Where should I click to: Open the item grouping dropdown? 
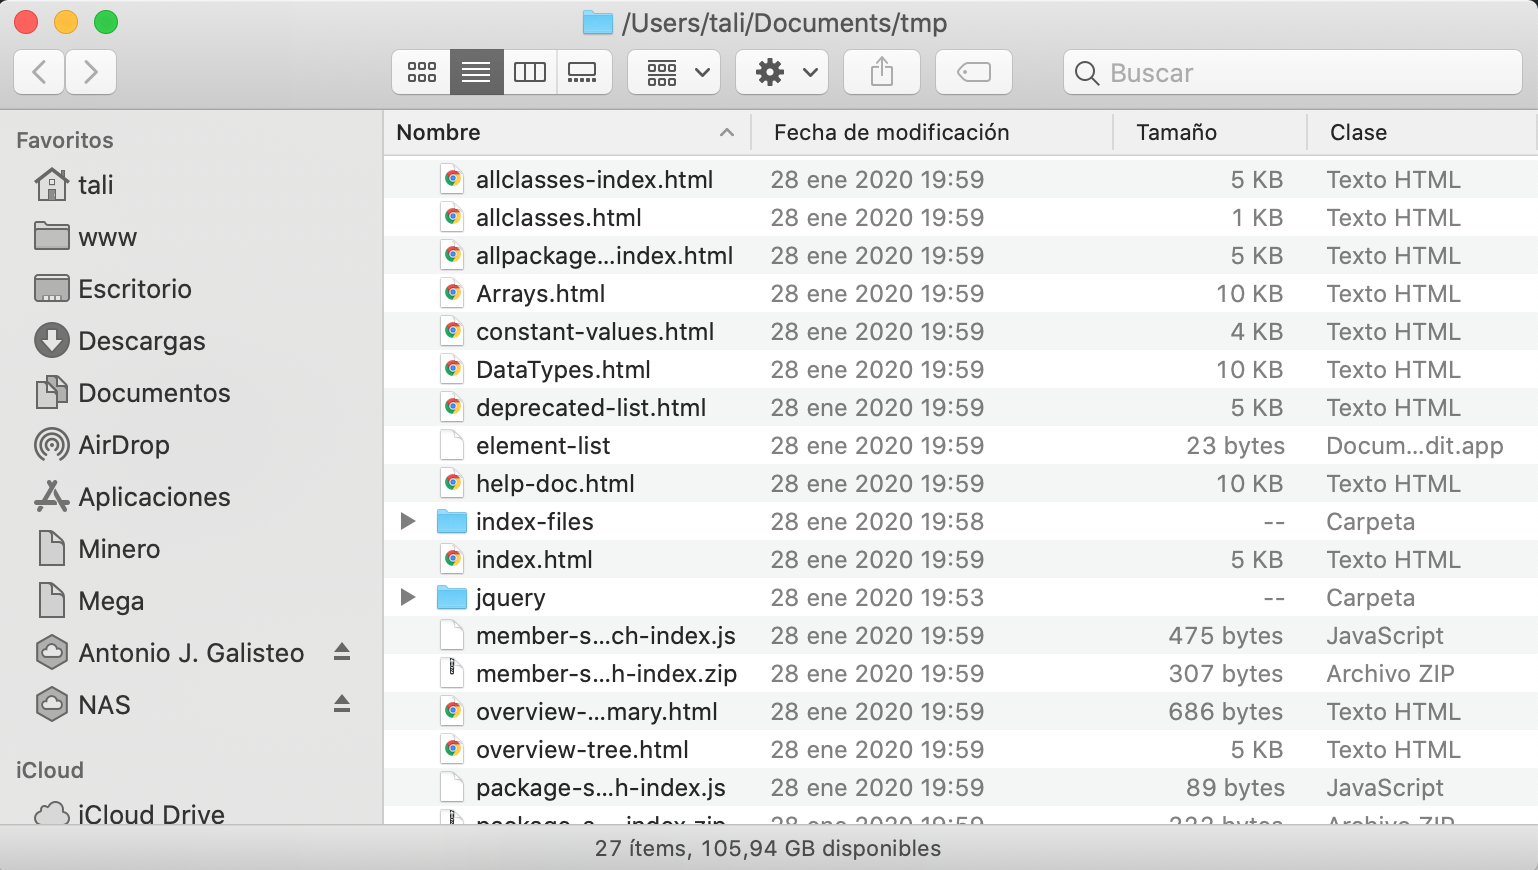click(x=673, y=71)
